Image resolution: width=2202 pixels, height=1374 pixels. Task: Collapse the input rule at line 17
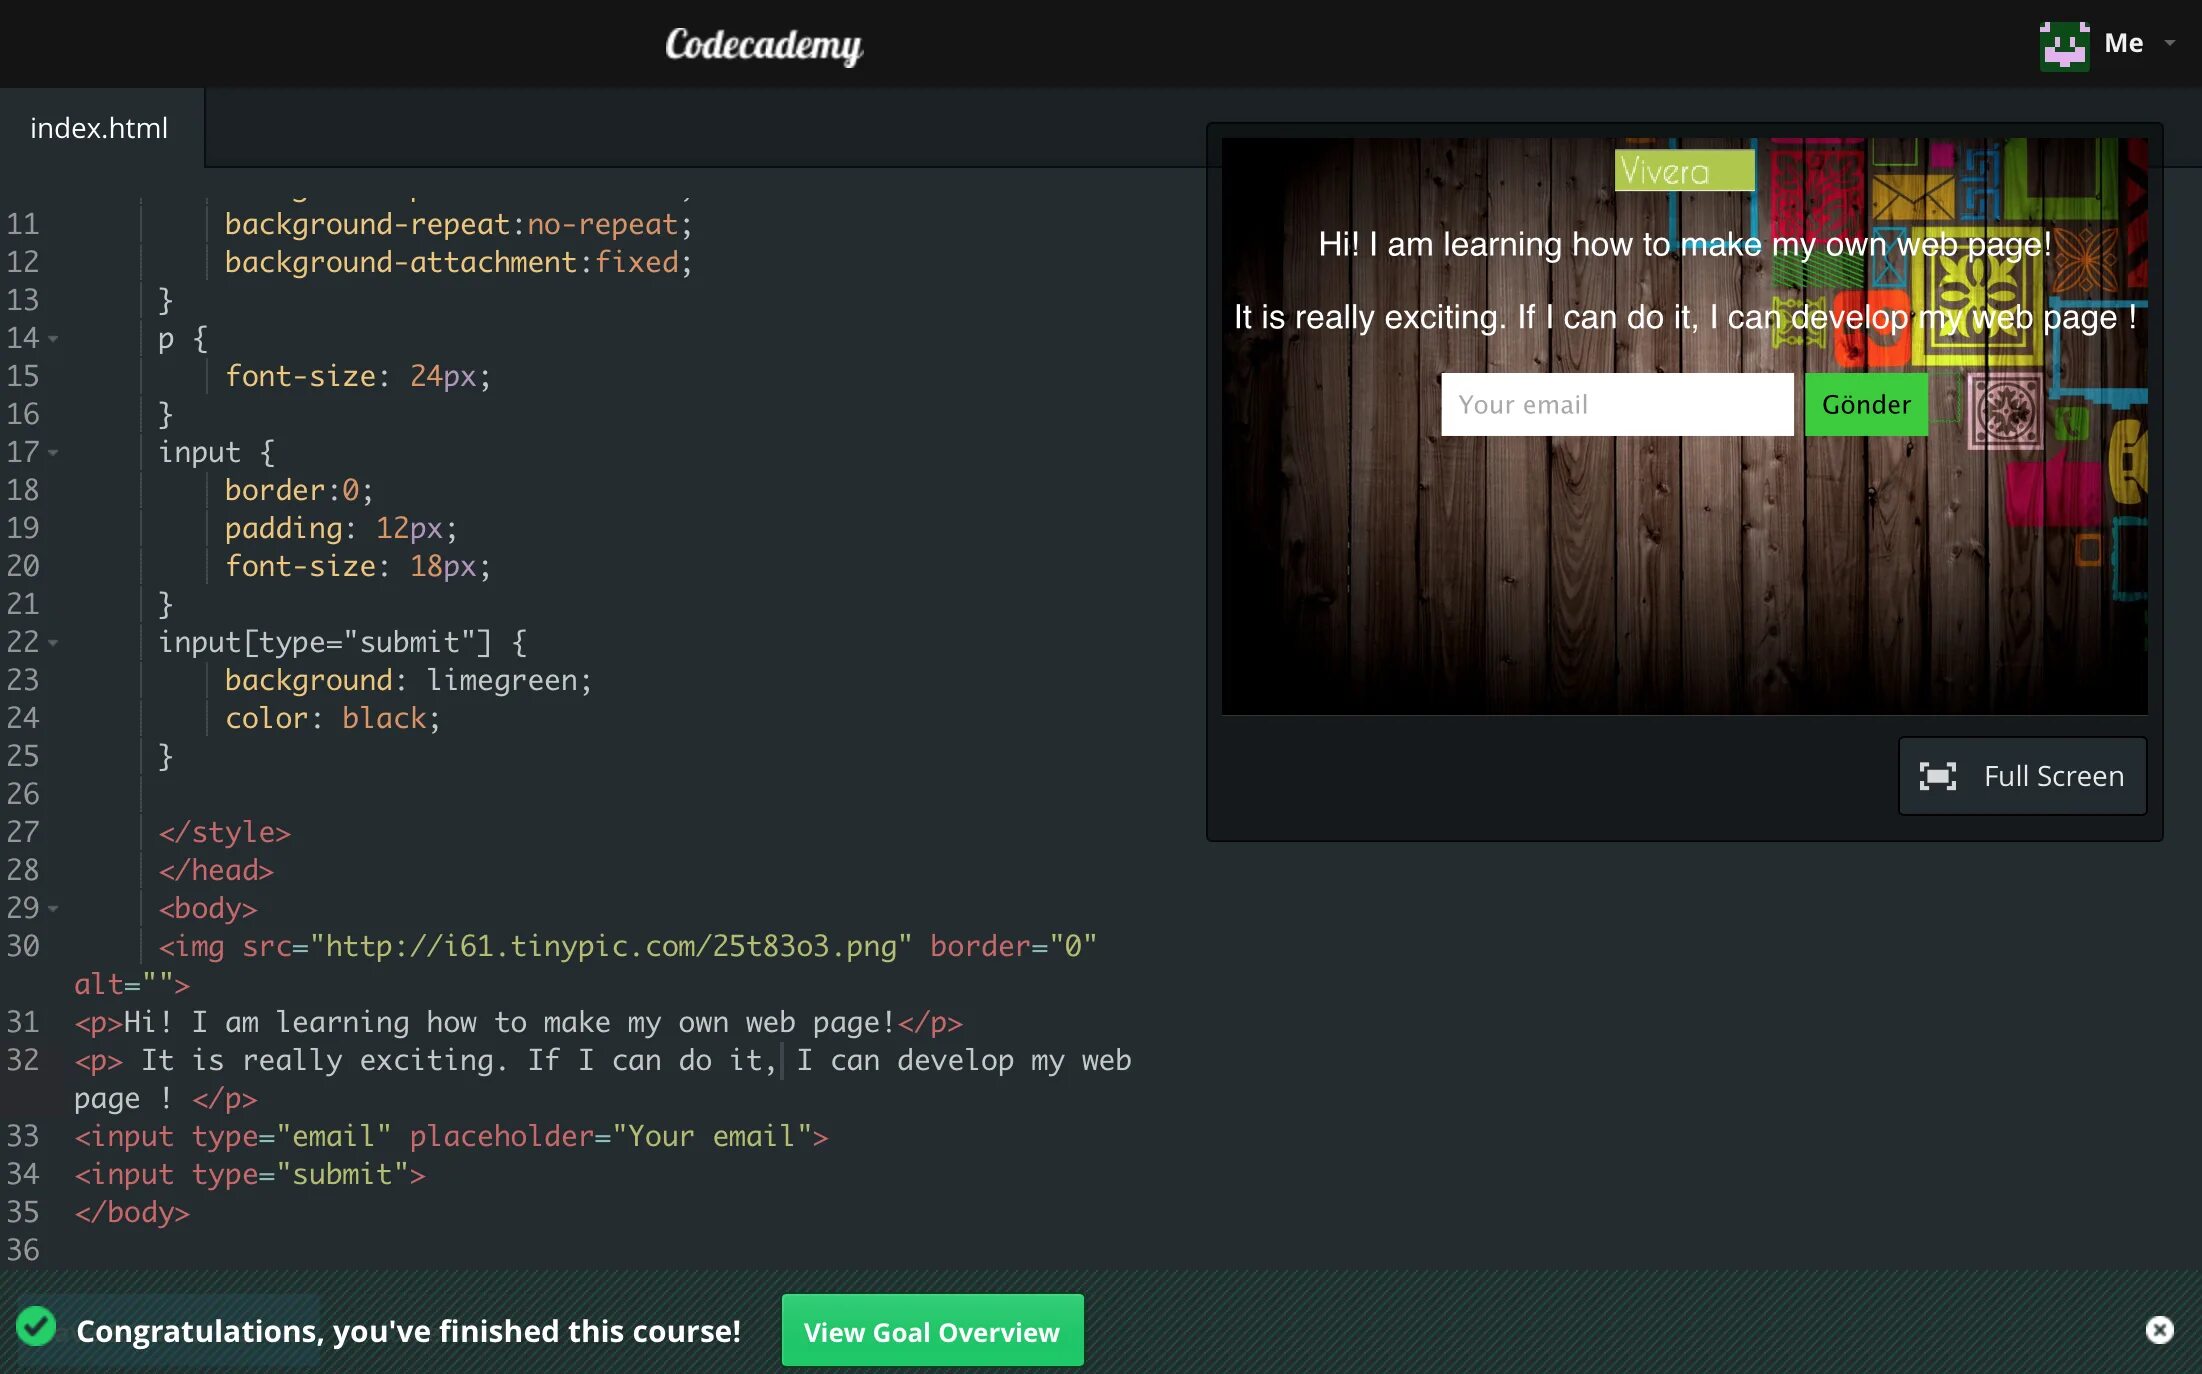pos(53,453)
